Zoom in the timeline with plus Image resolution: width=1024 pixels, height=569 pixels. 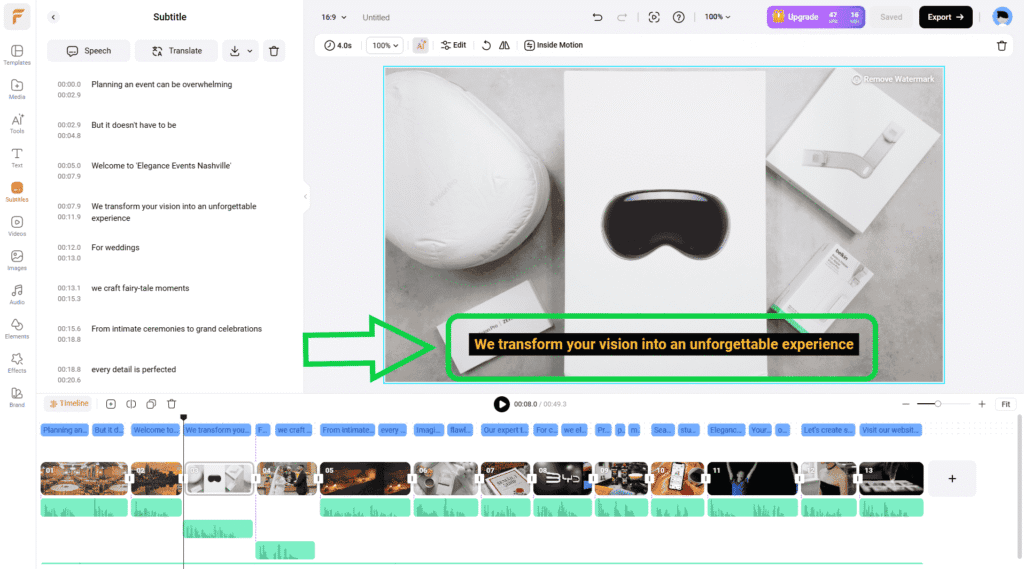[982, 404]
